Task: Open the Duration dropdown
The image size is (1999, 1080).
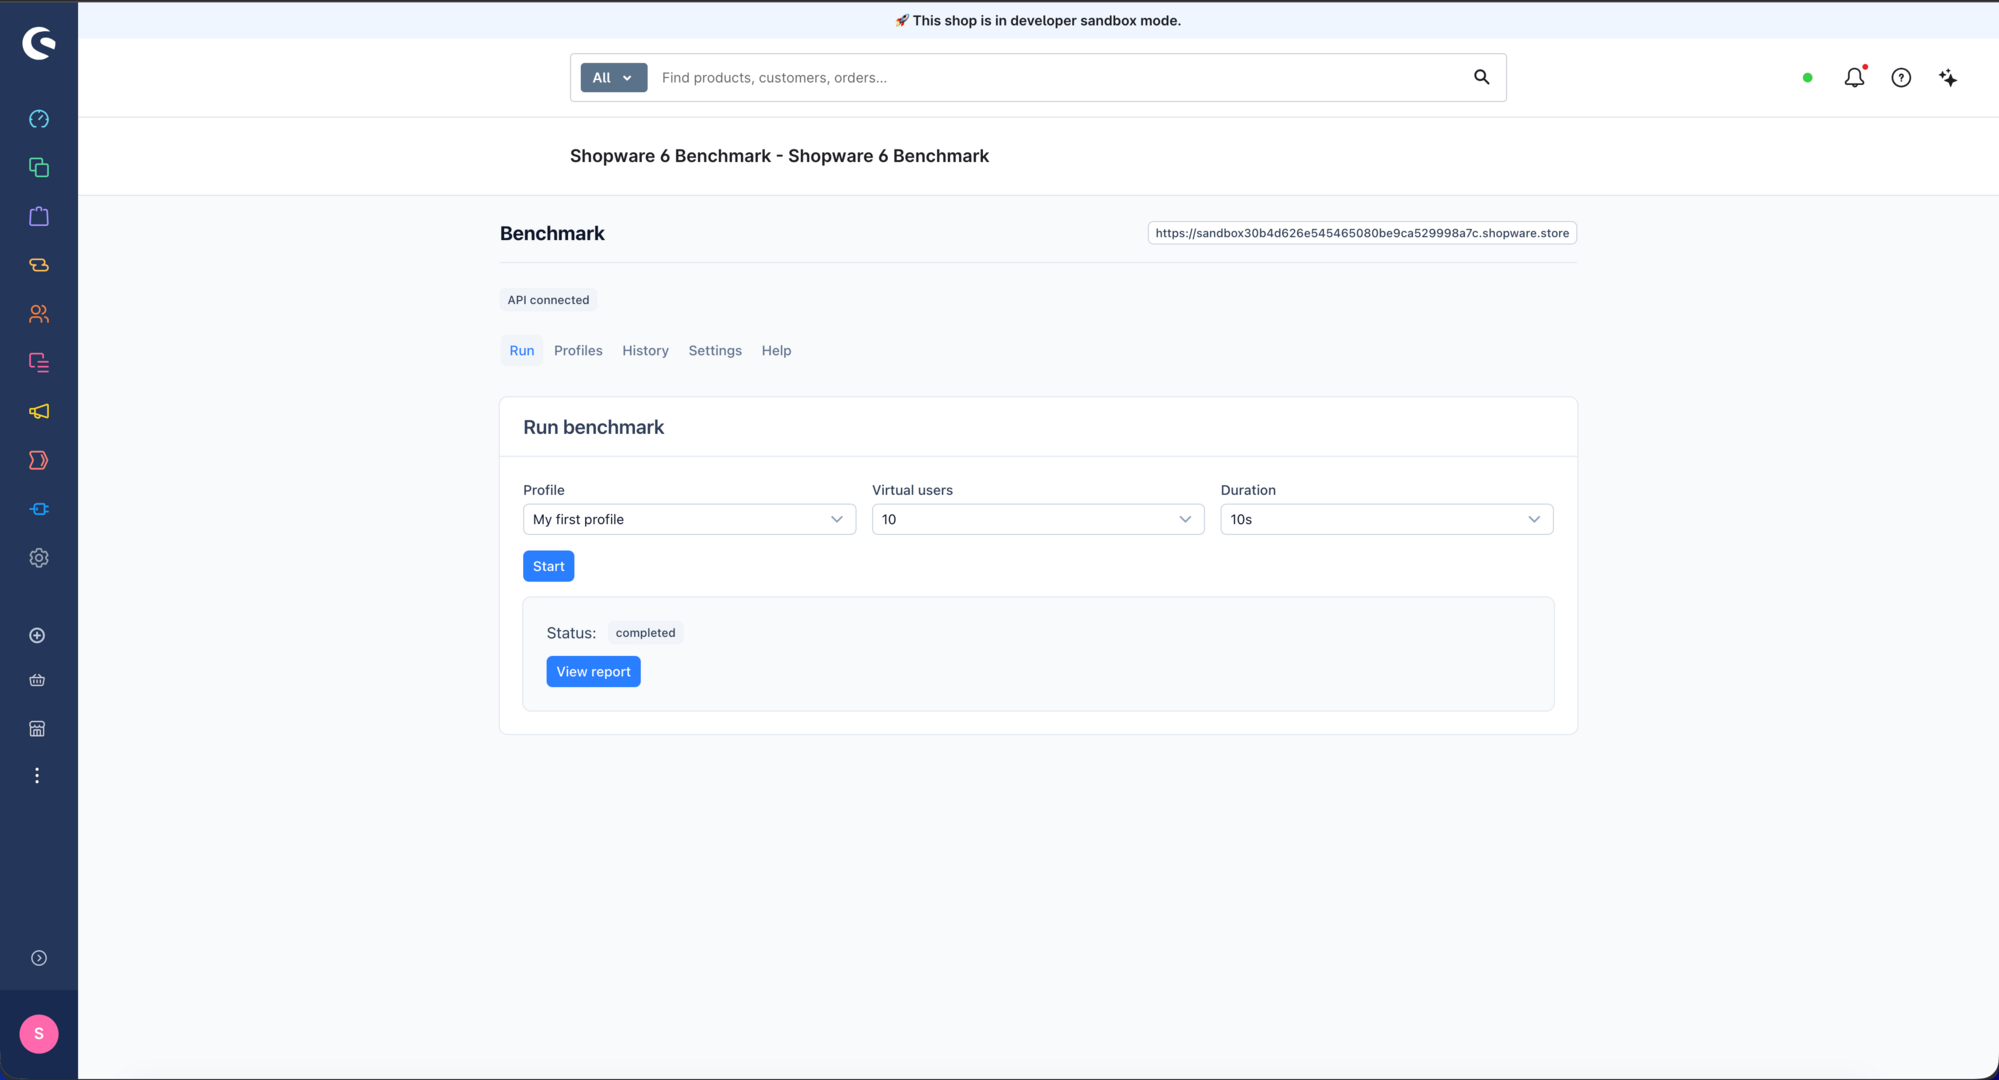Action: pos(1386,519)
